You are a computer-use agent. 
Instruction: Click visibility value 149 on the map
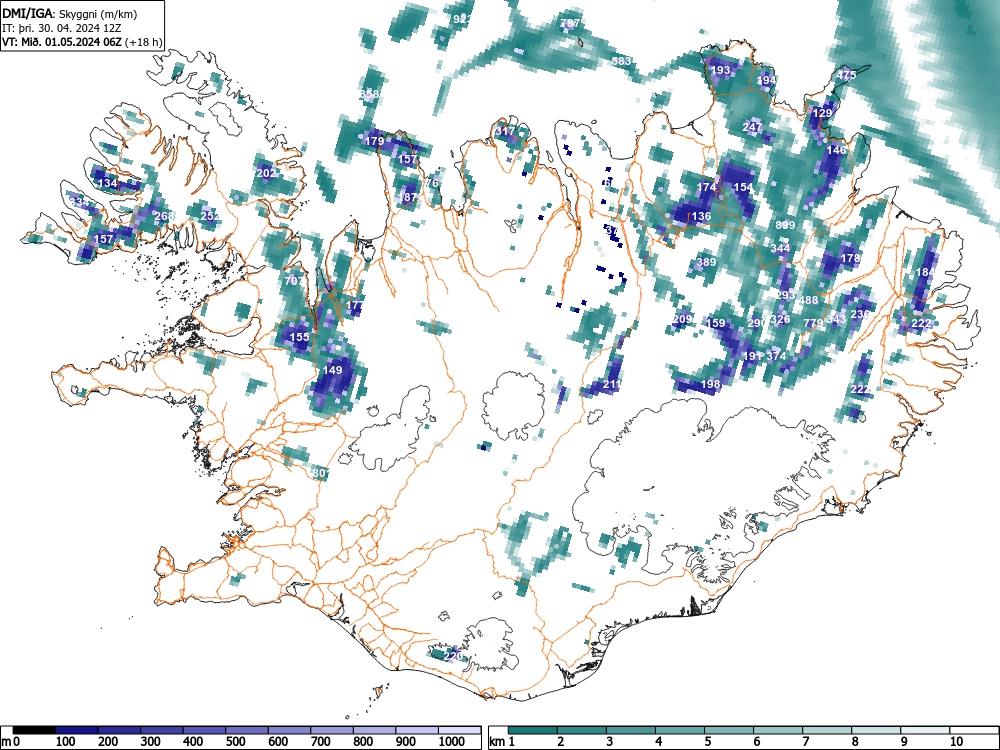click(x=332, y=370)
